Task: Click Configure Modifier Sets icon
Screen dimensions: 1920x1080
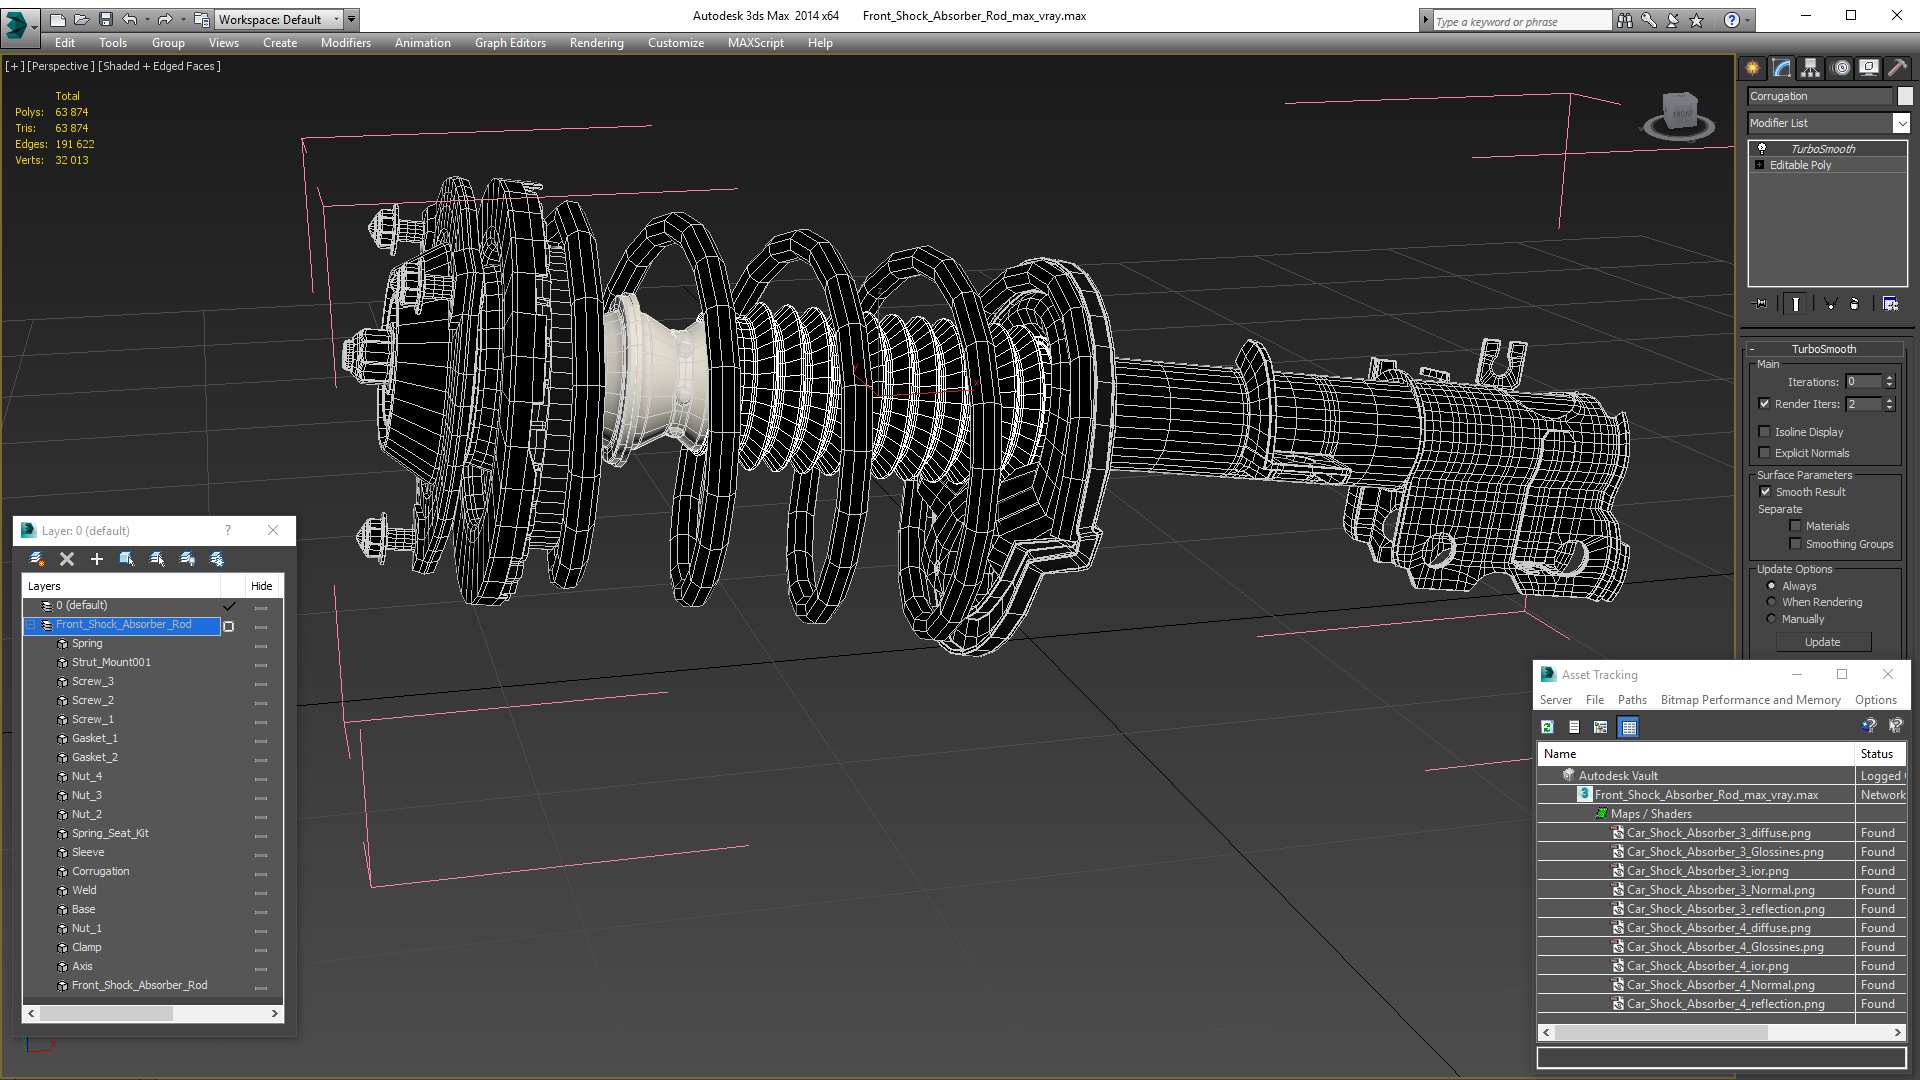Action: click(1890, 304)
